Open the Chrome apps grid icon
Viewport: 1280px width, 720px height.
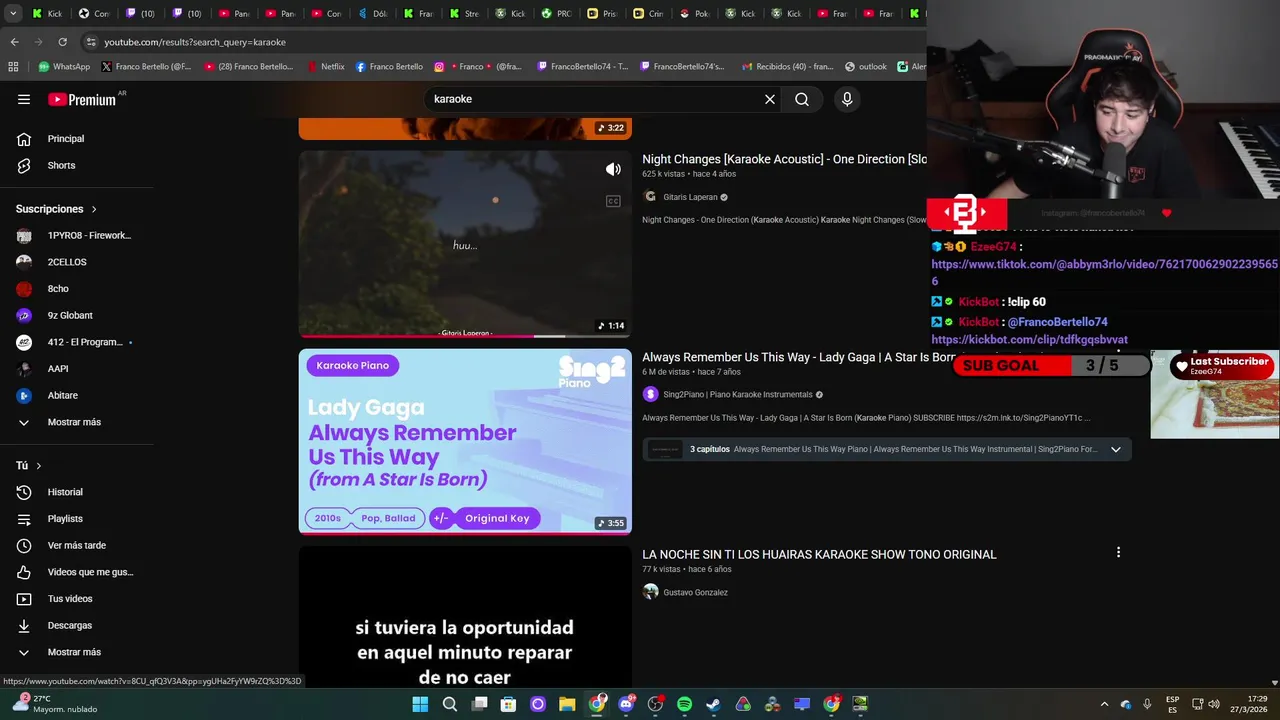pos(13,67)
